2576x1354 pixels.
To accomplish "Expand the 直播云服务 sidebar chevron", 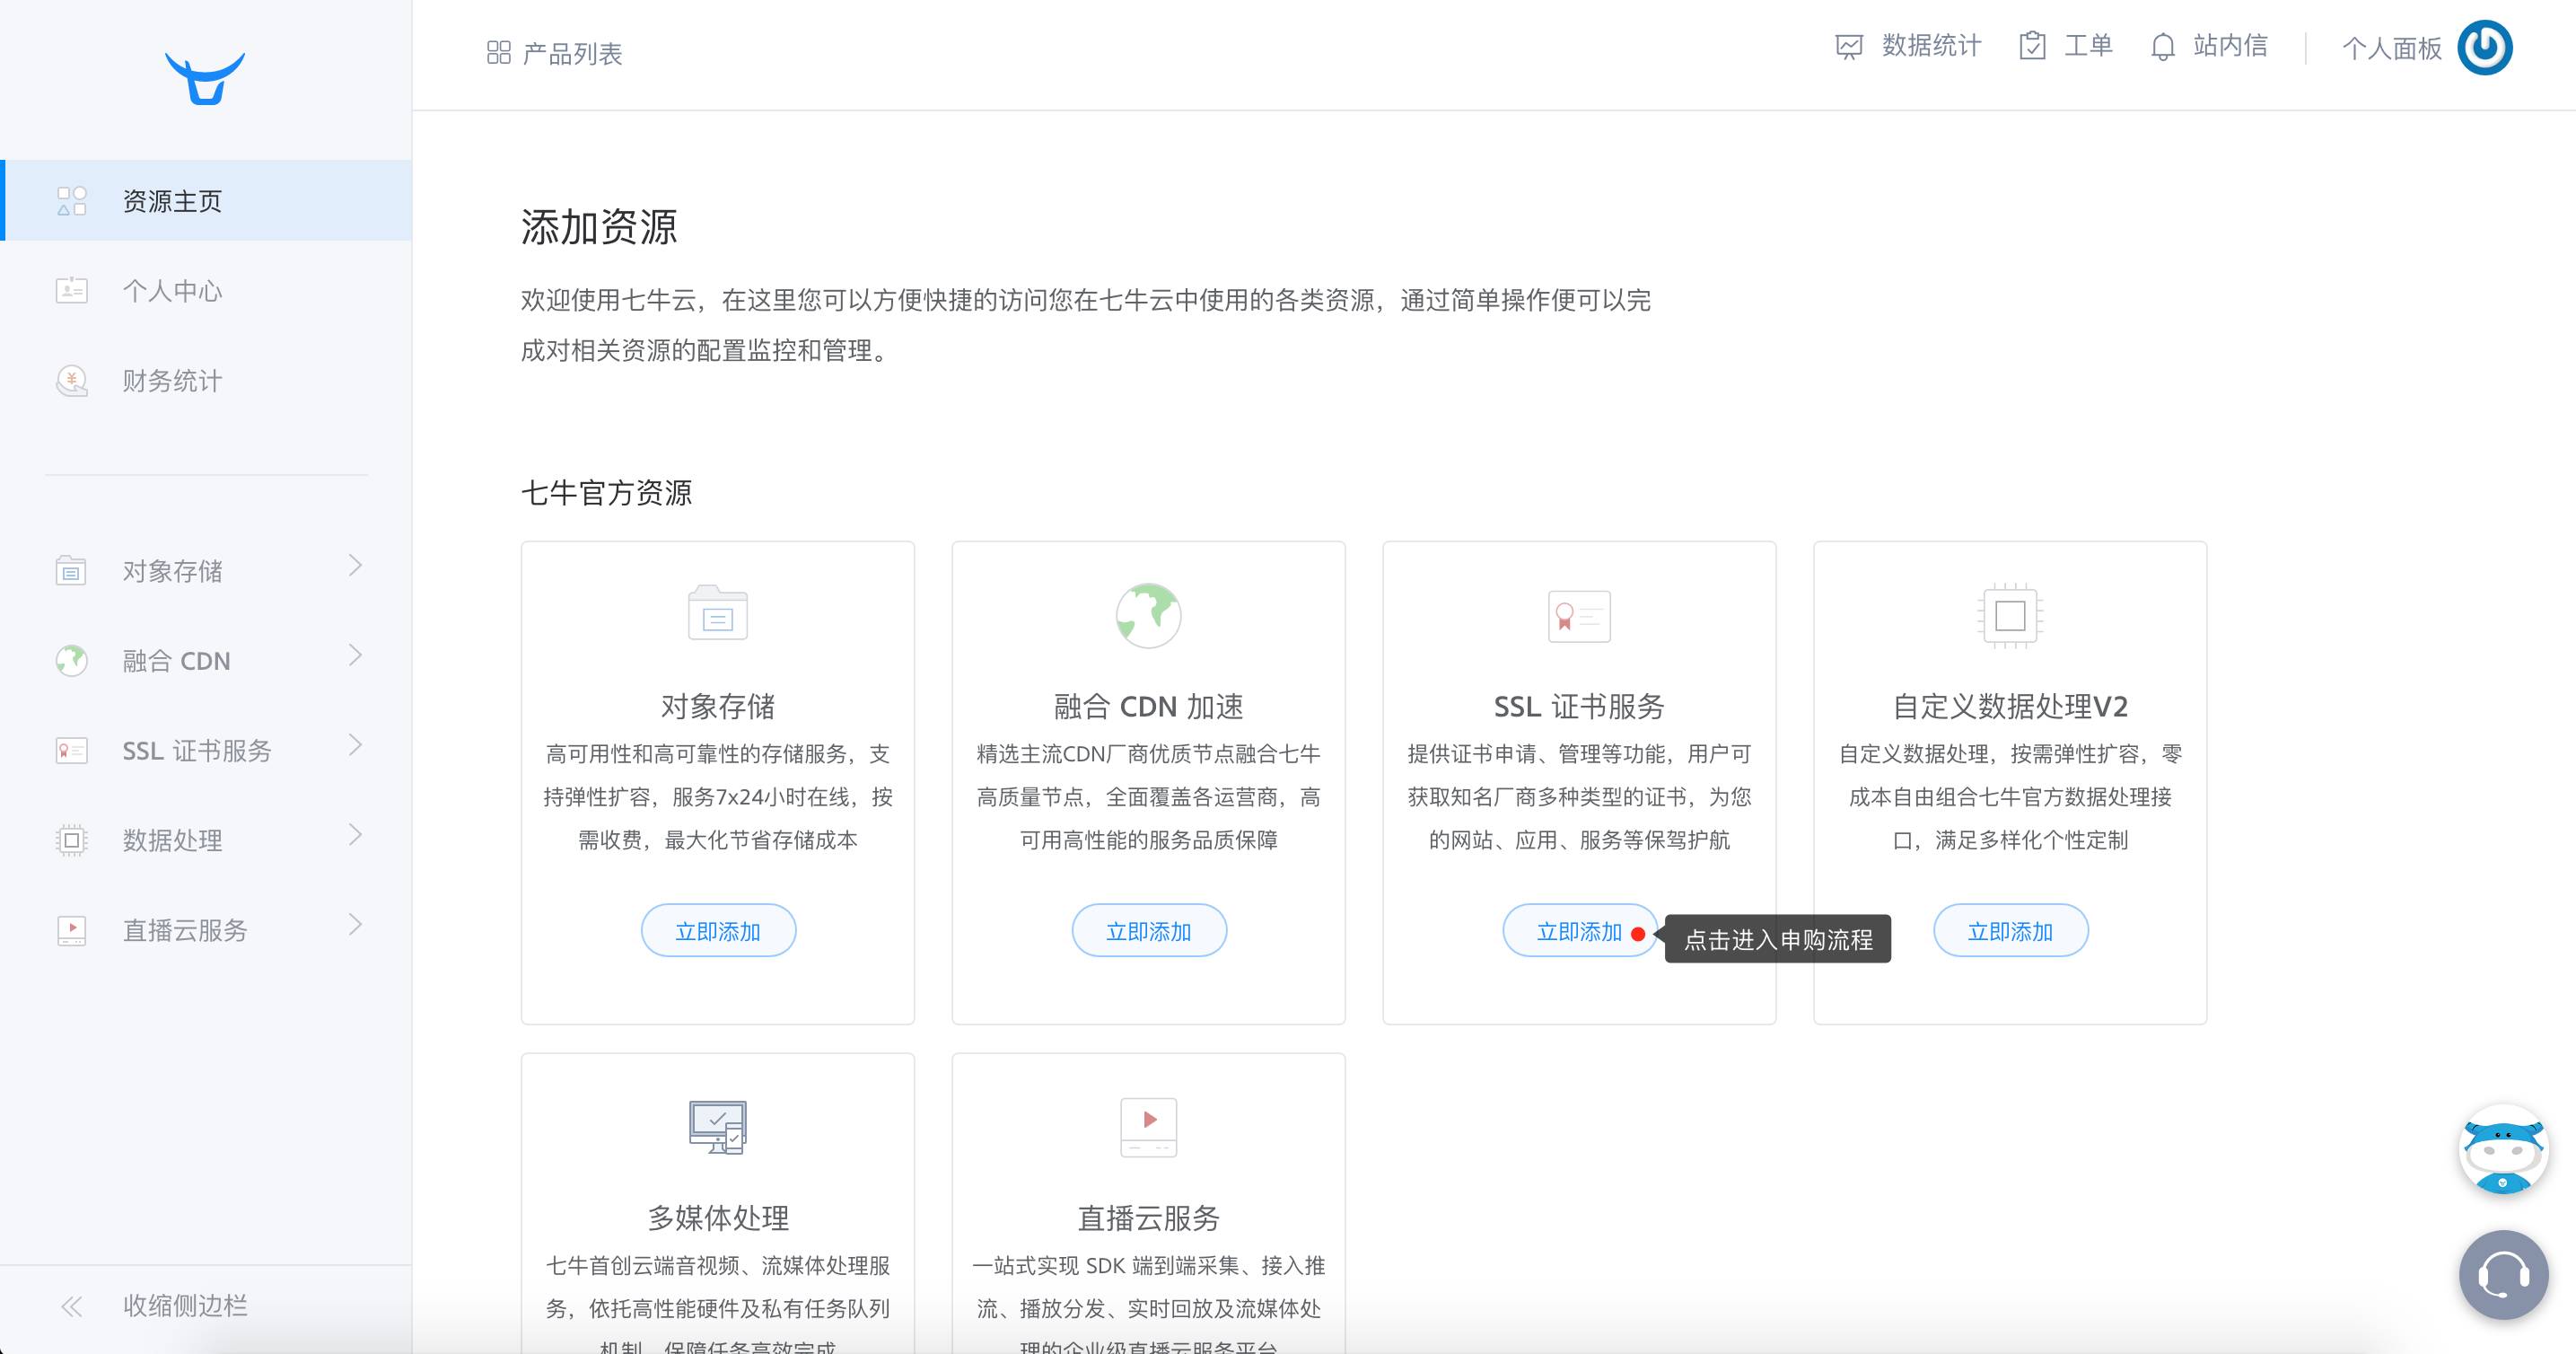I will (x=355, y=925).
